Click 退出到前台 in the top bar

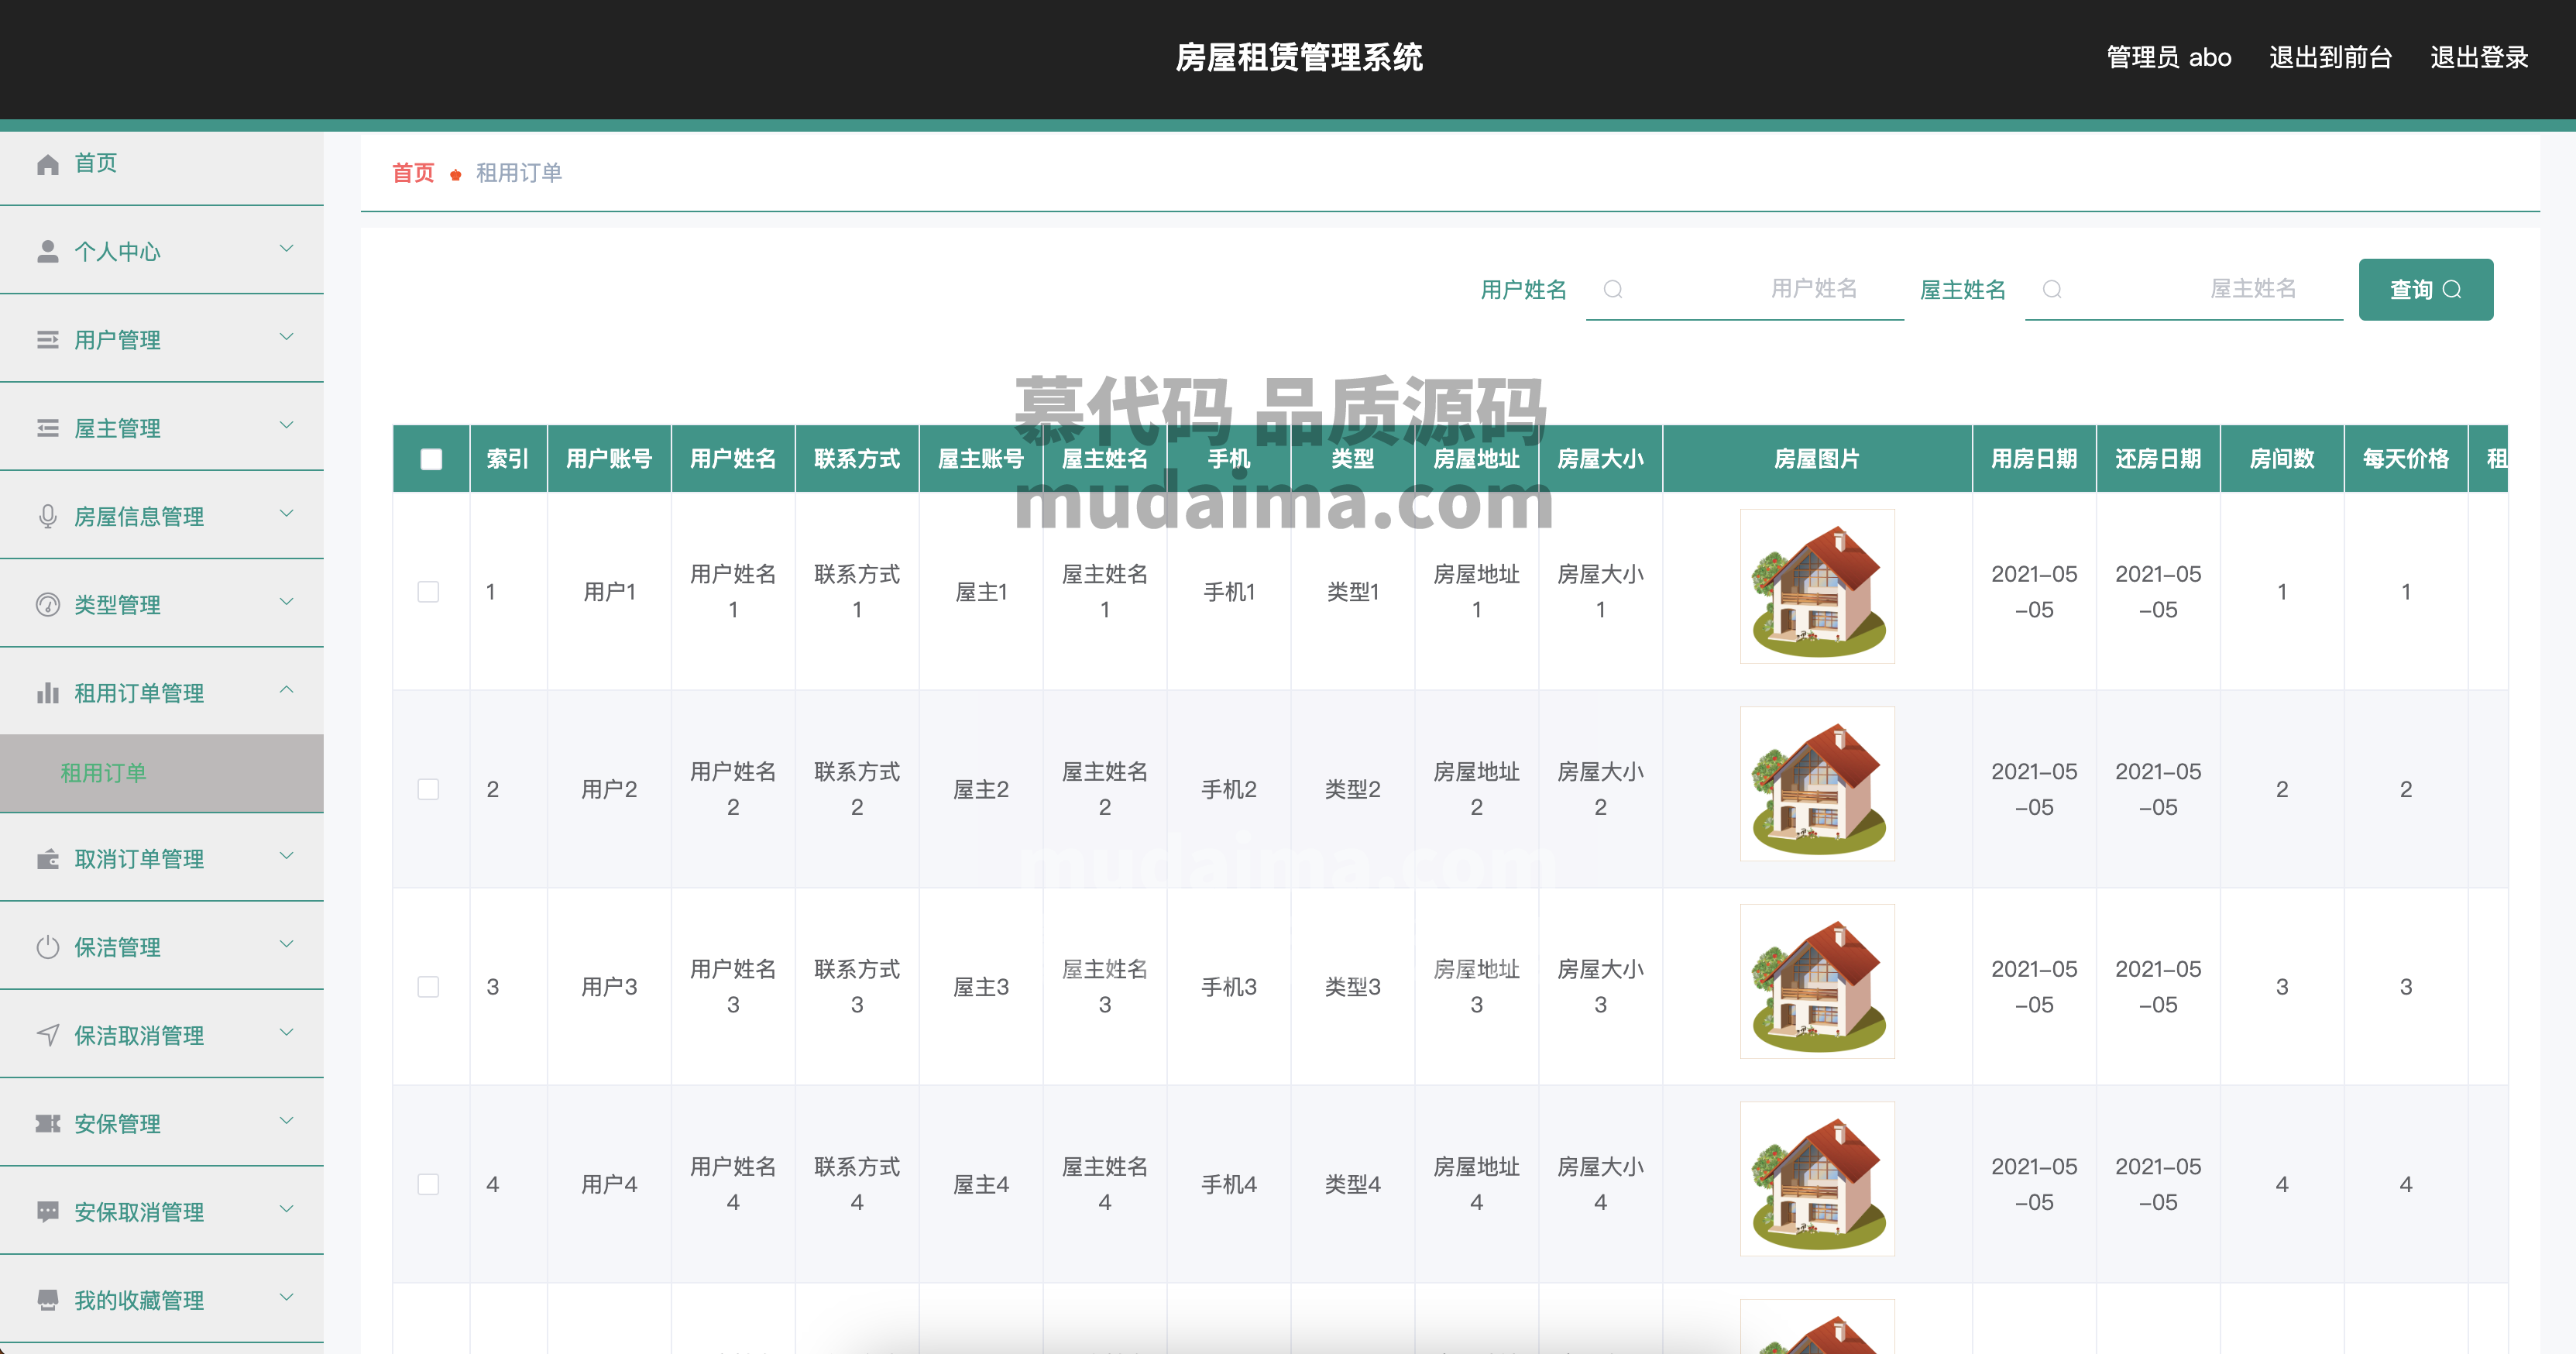(2330, 58)
